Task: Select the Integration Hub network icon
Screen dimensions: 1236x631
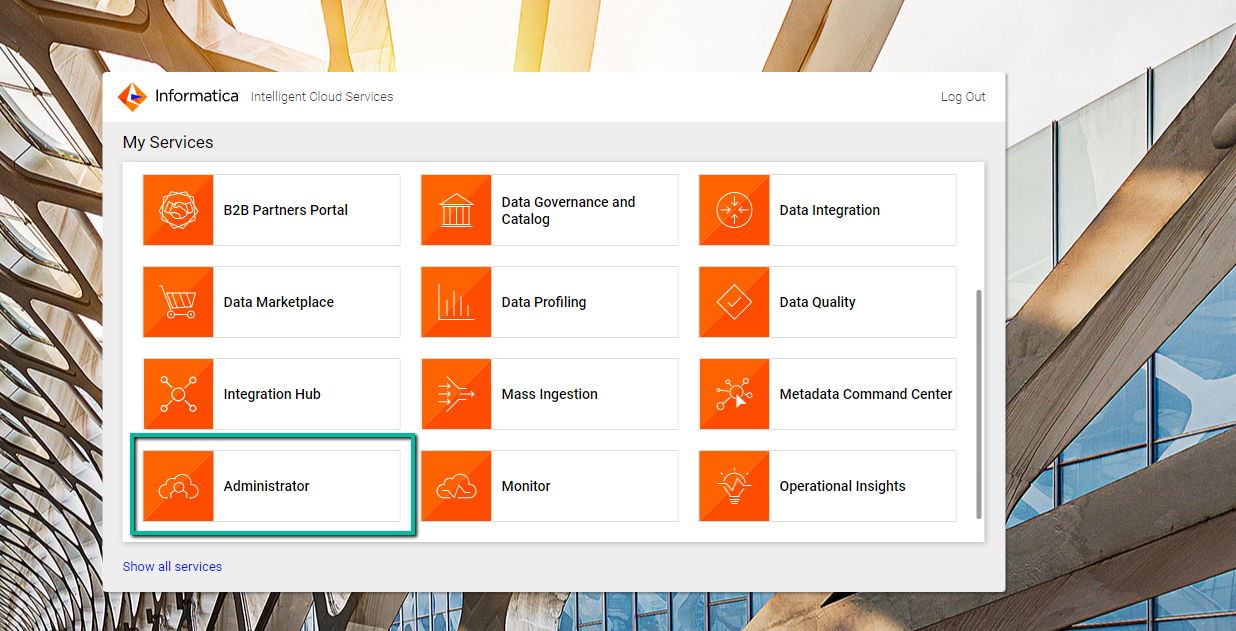Action: pyautogui.click(x=178, y=394)
